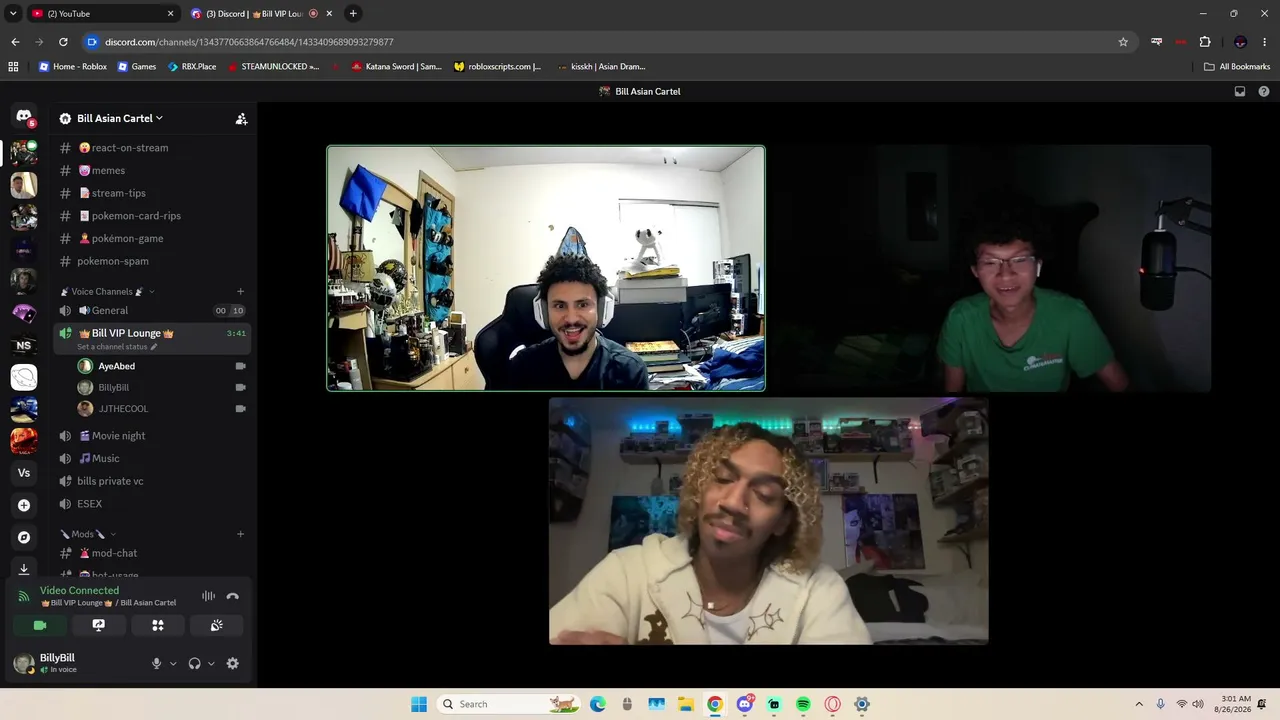Create channel in Voice Channels category
1280x720 pixels.
click(x=240, y=292)
